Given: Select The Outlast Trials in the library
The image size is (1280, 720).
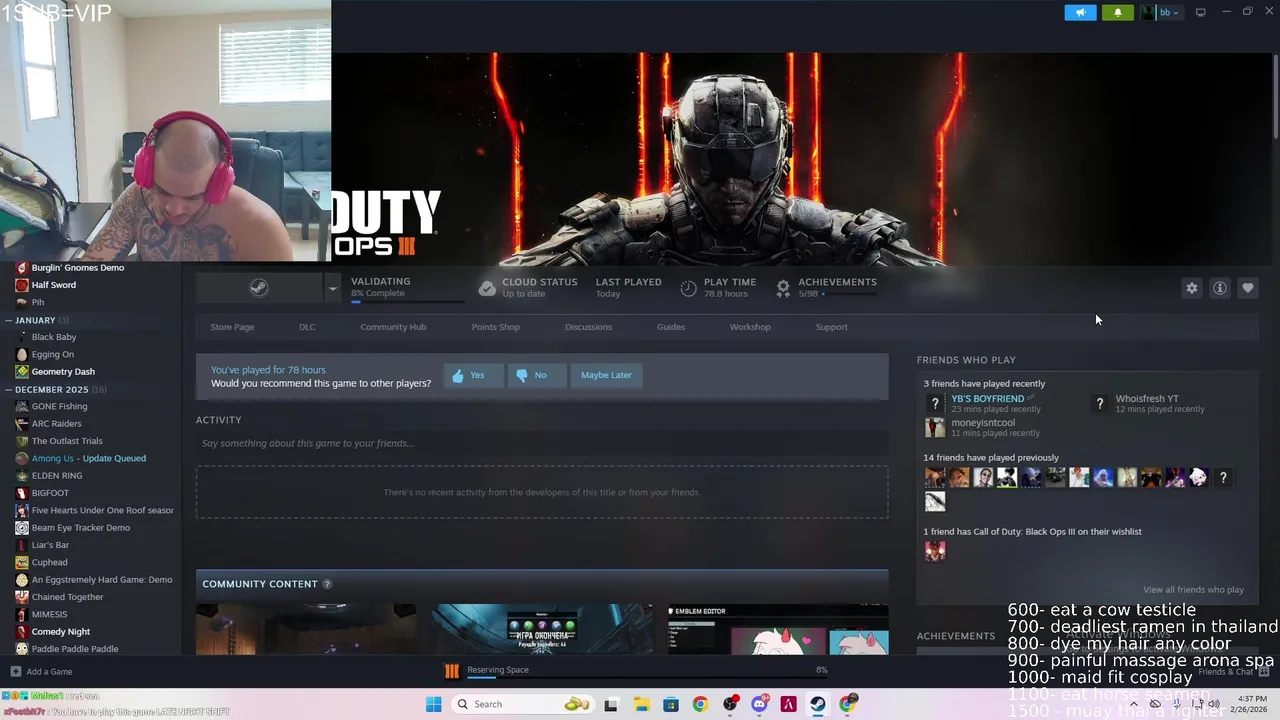Looking at the screenshot, I should pos(67,441).
